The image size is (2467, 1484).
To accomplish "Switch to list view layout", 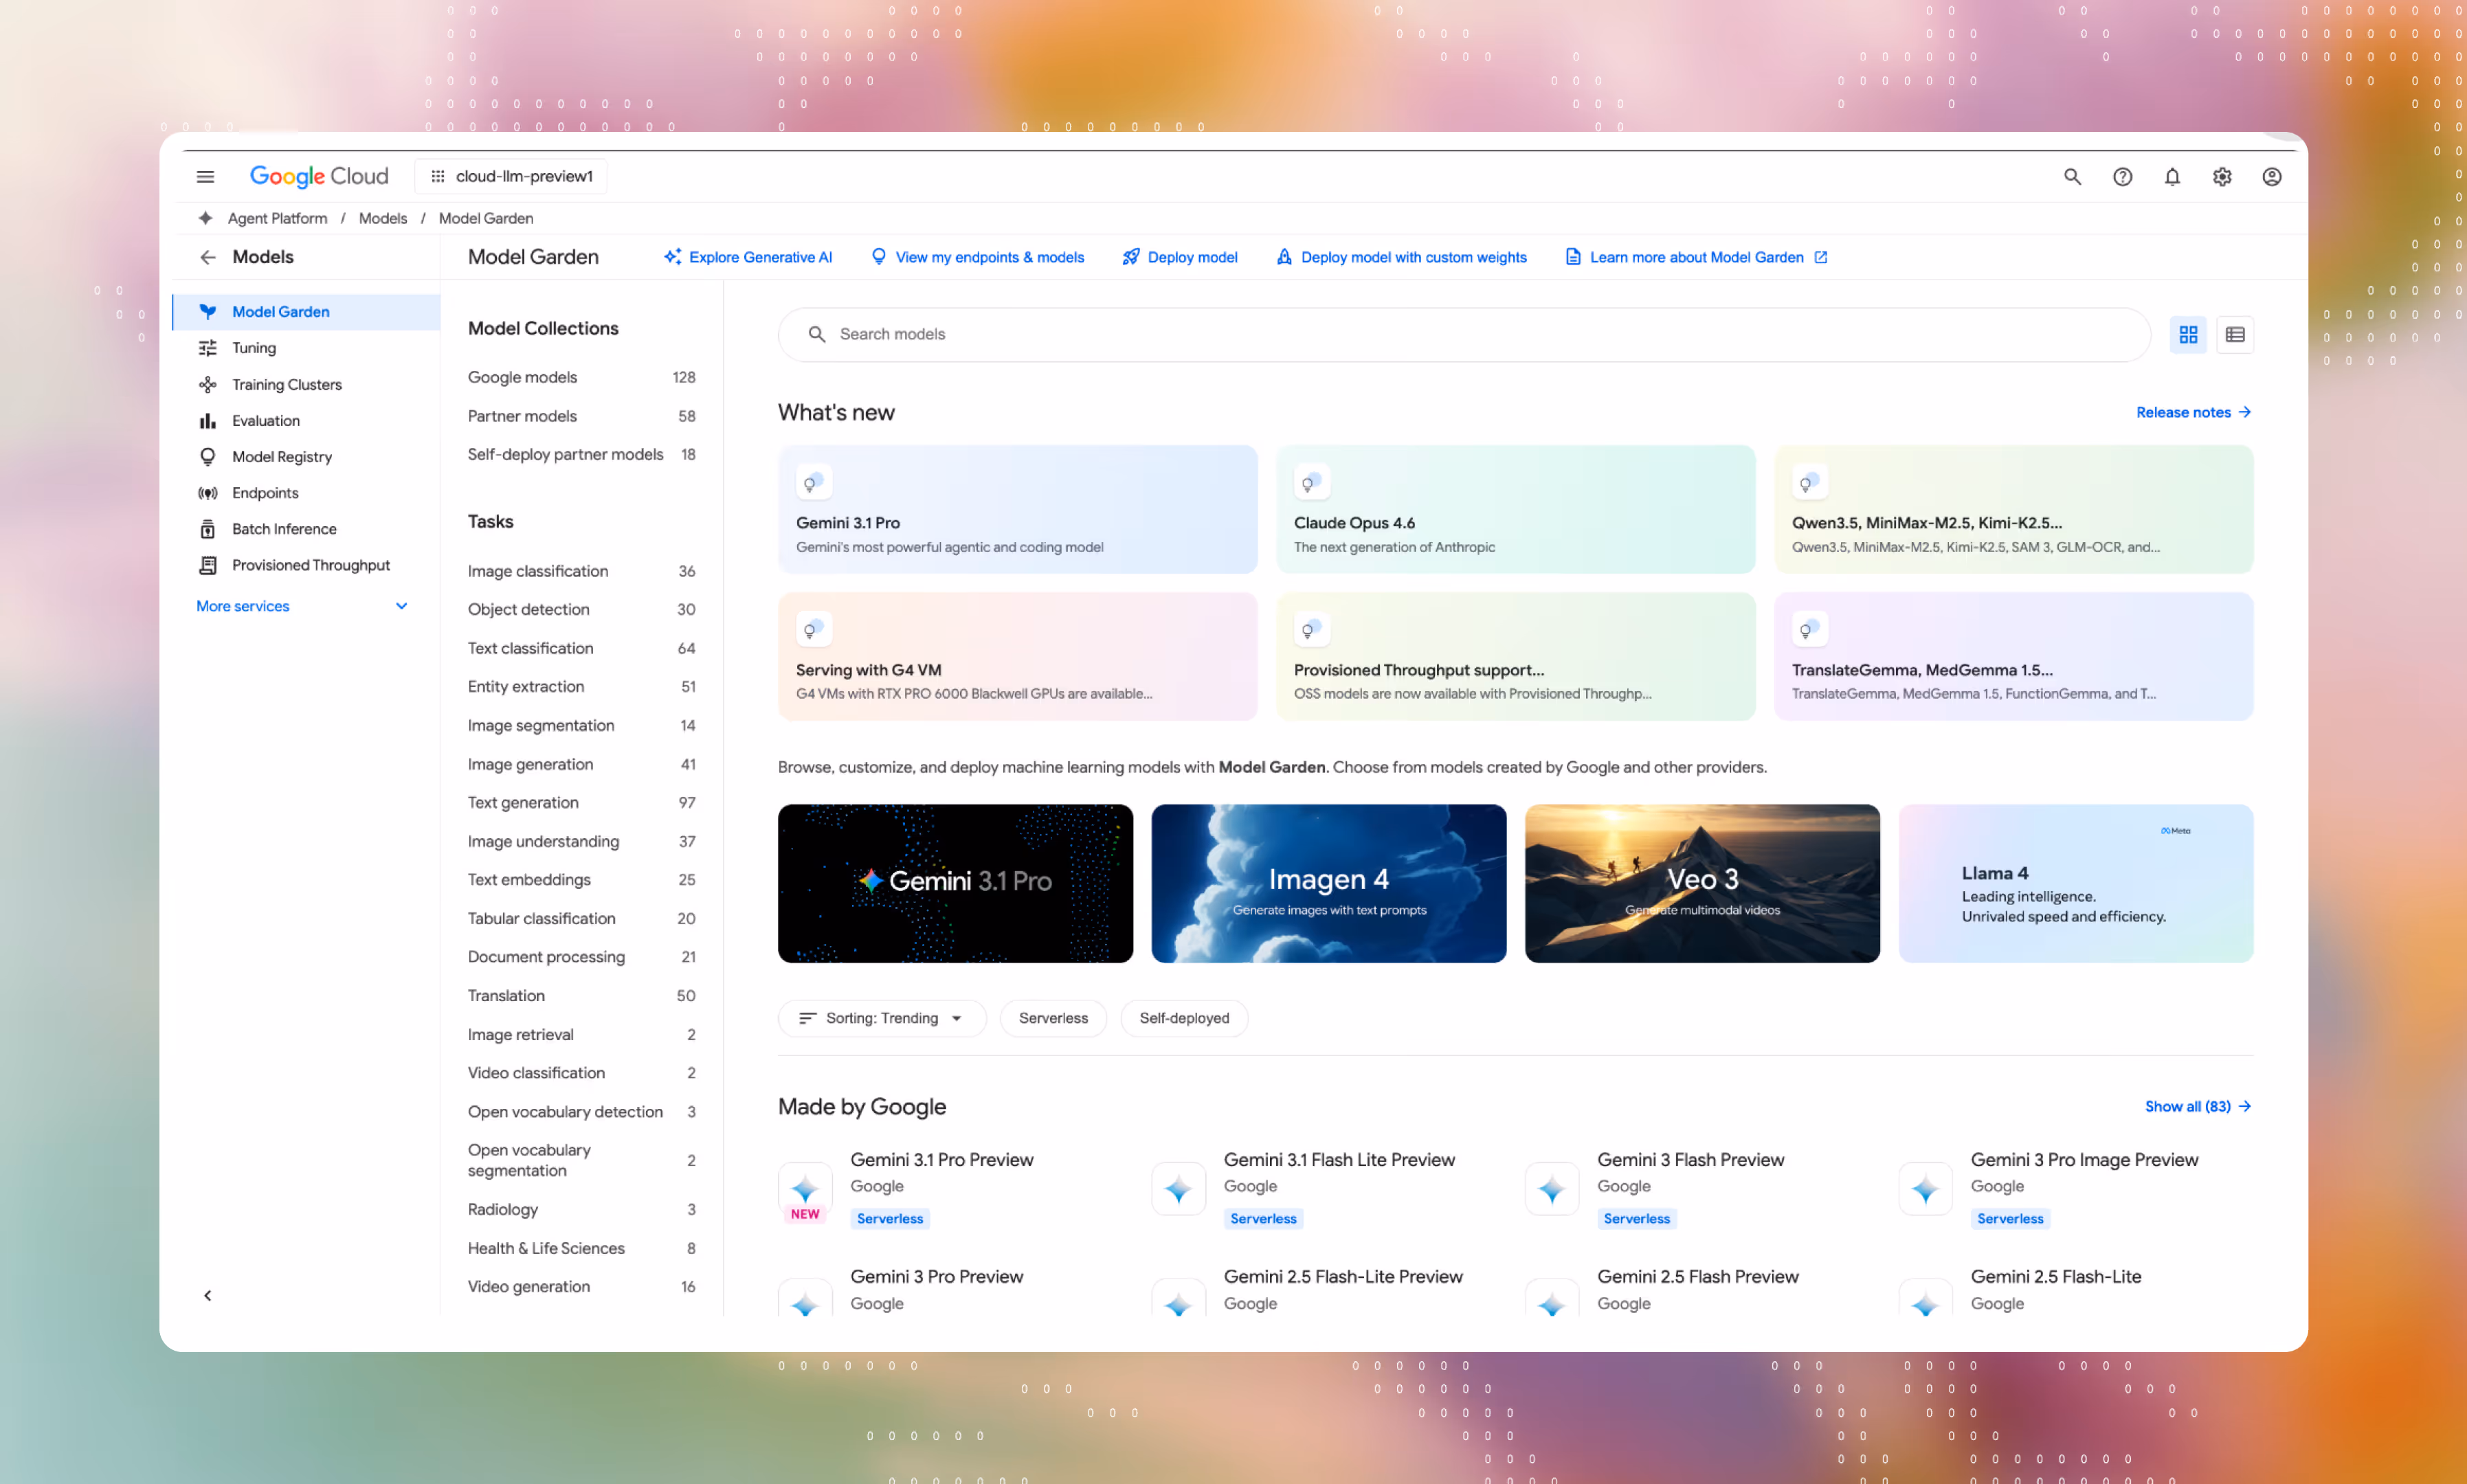I will (x=2235, y=334).
